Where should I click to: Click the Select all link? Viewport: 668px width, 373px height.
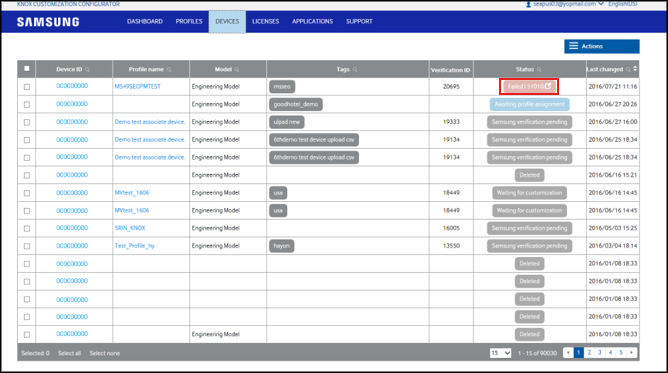click(69, 353)
